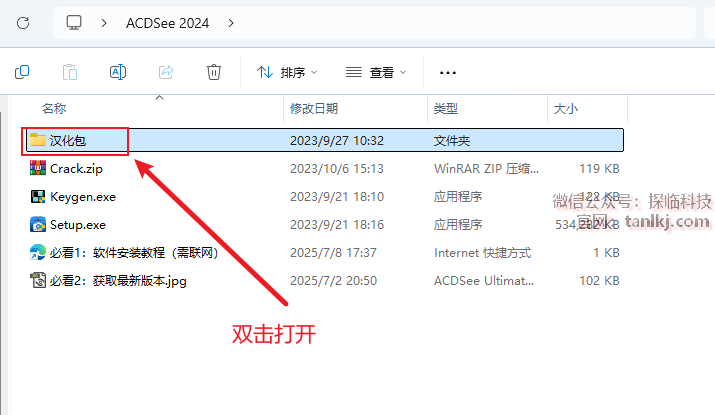Sort by the 类型 column header

click(446, 109)
